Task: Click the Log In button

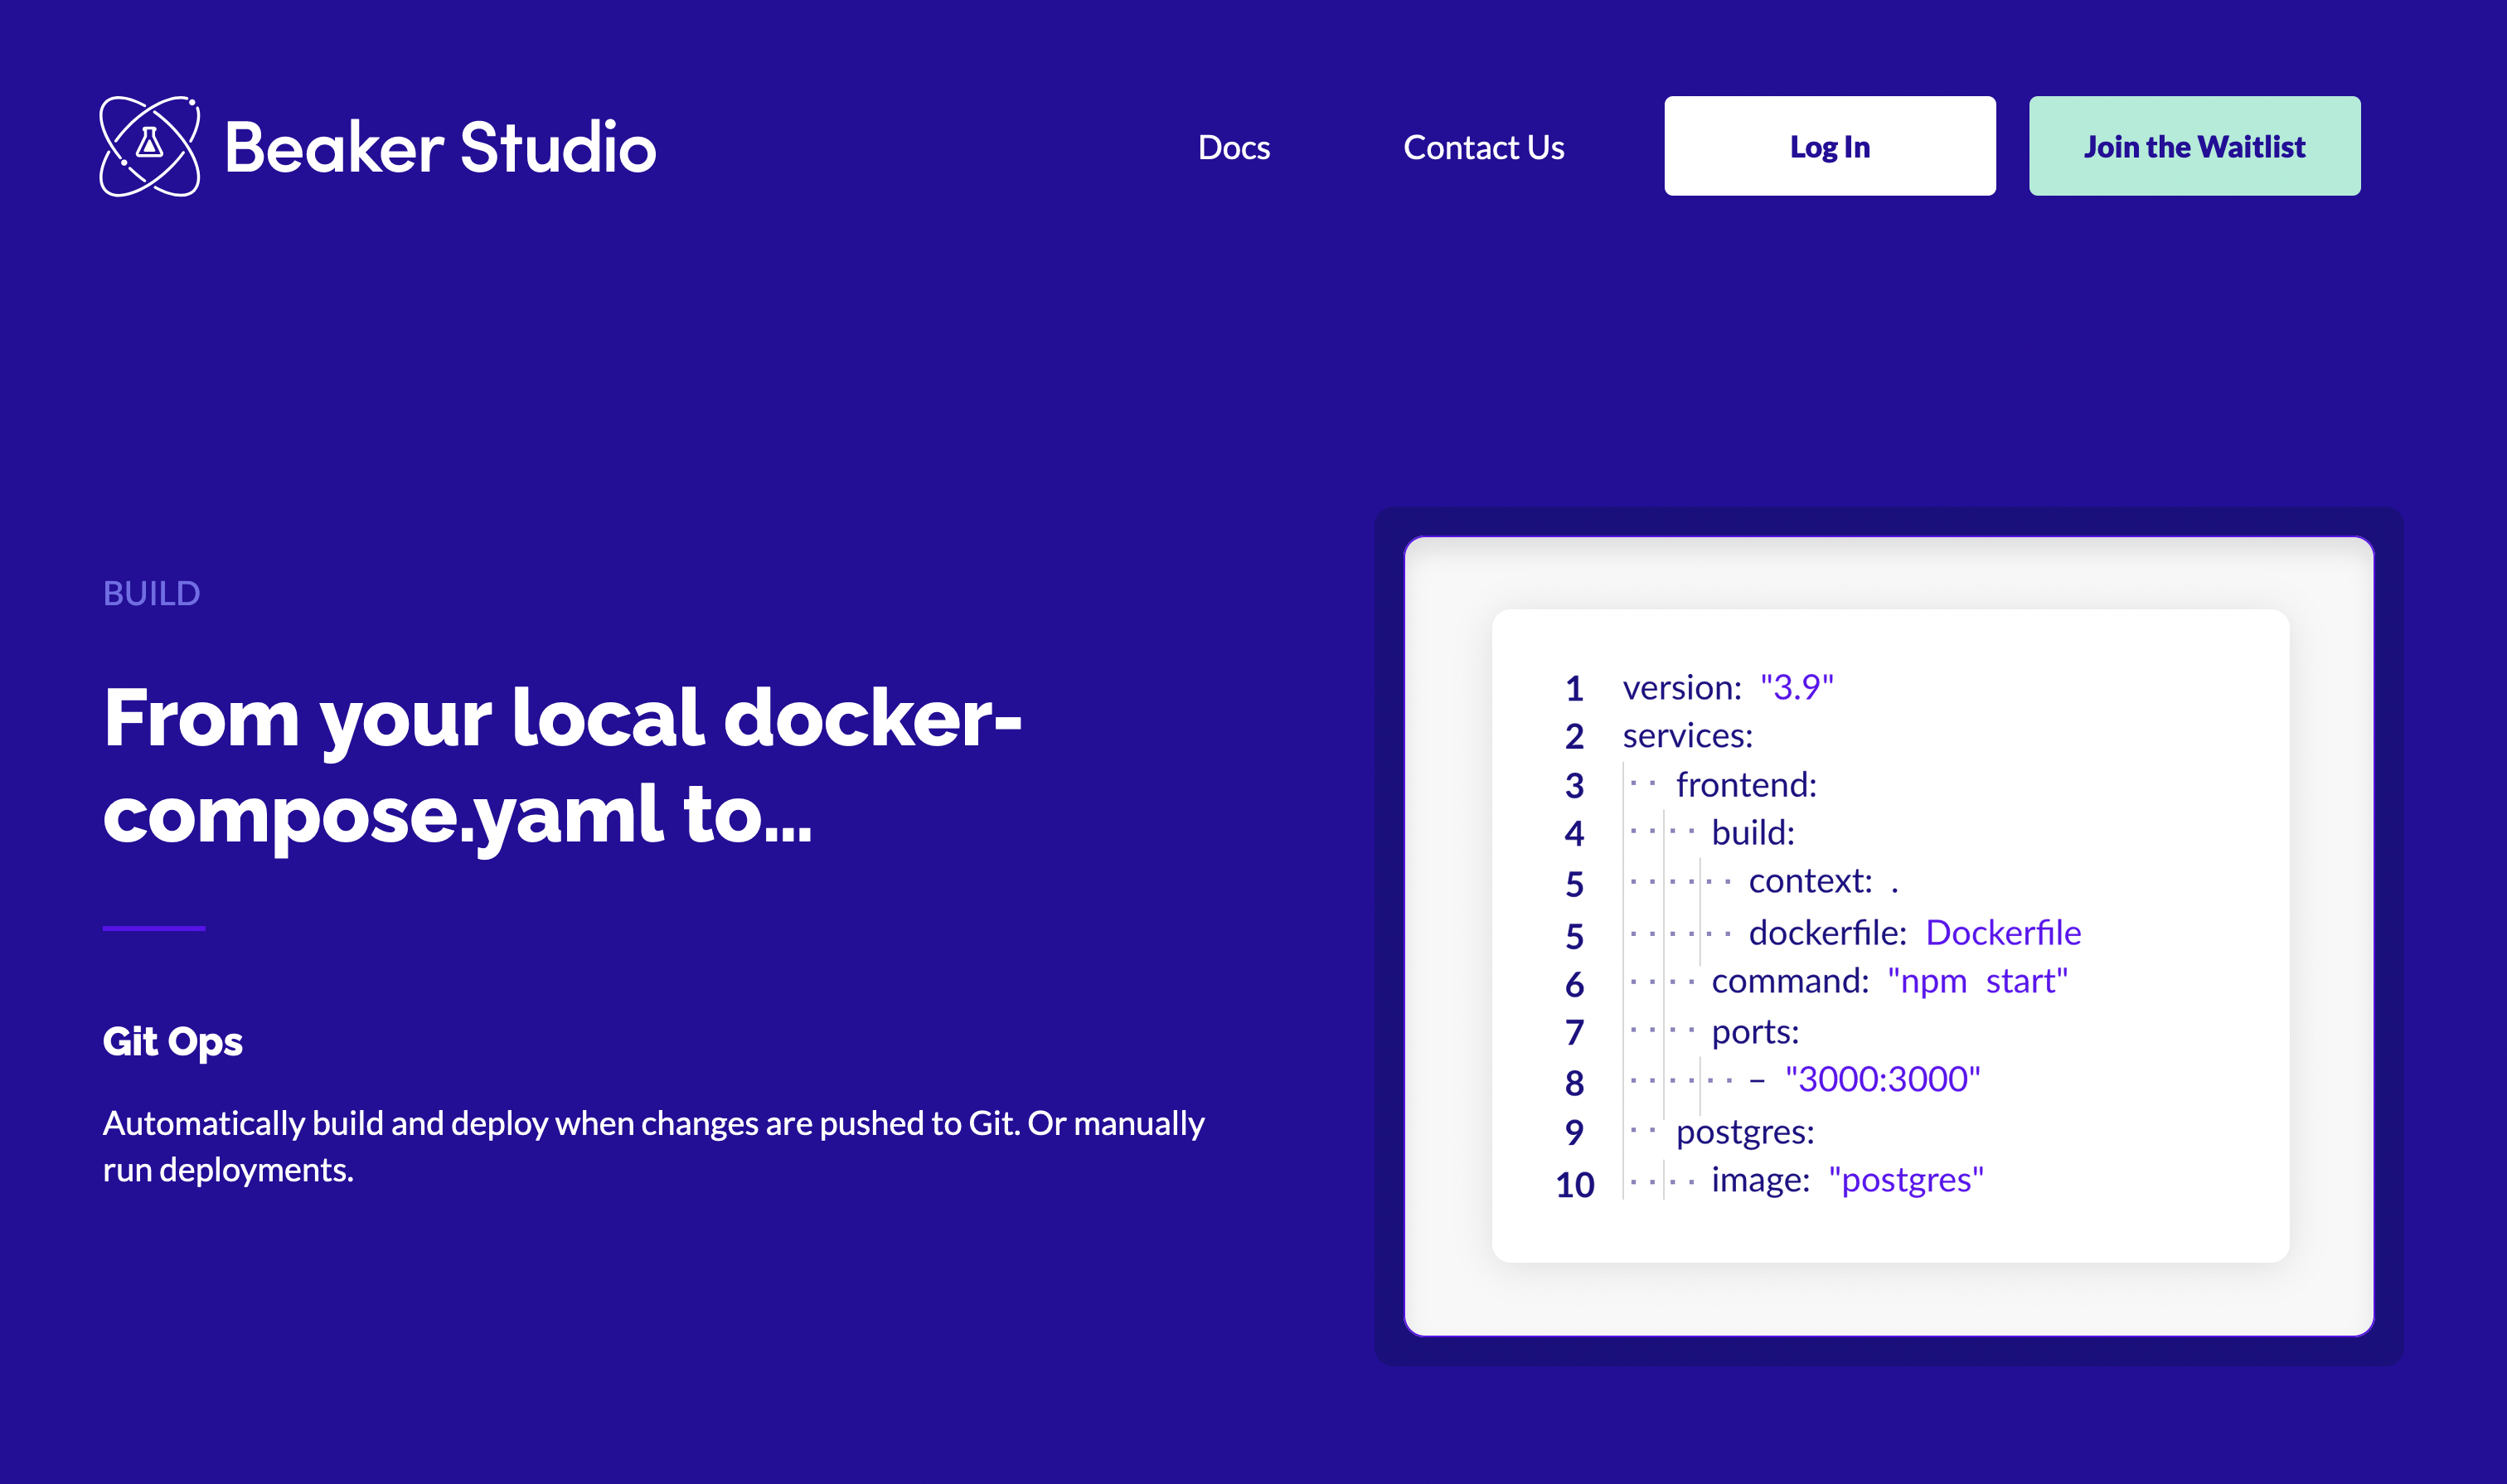Action: coord(1829,146)
